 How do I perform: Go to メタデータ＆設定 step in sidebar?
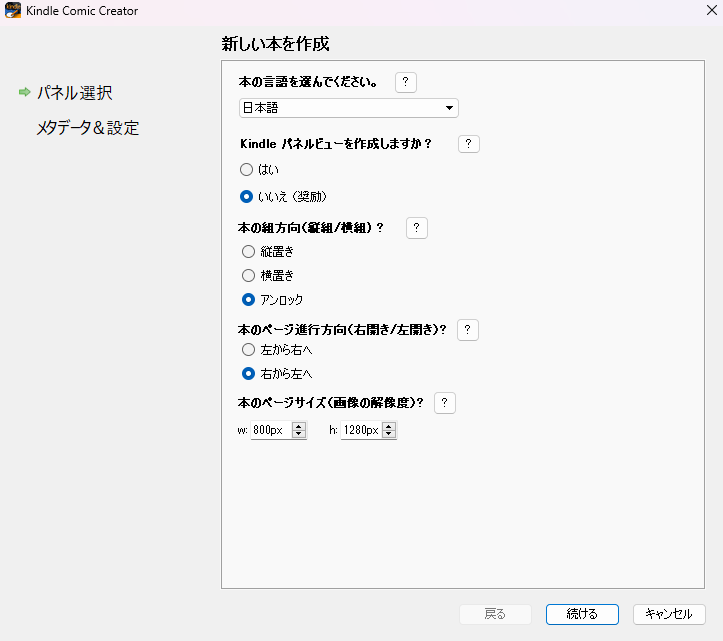coord(88,128)
